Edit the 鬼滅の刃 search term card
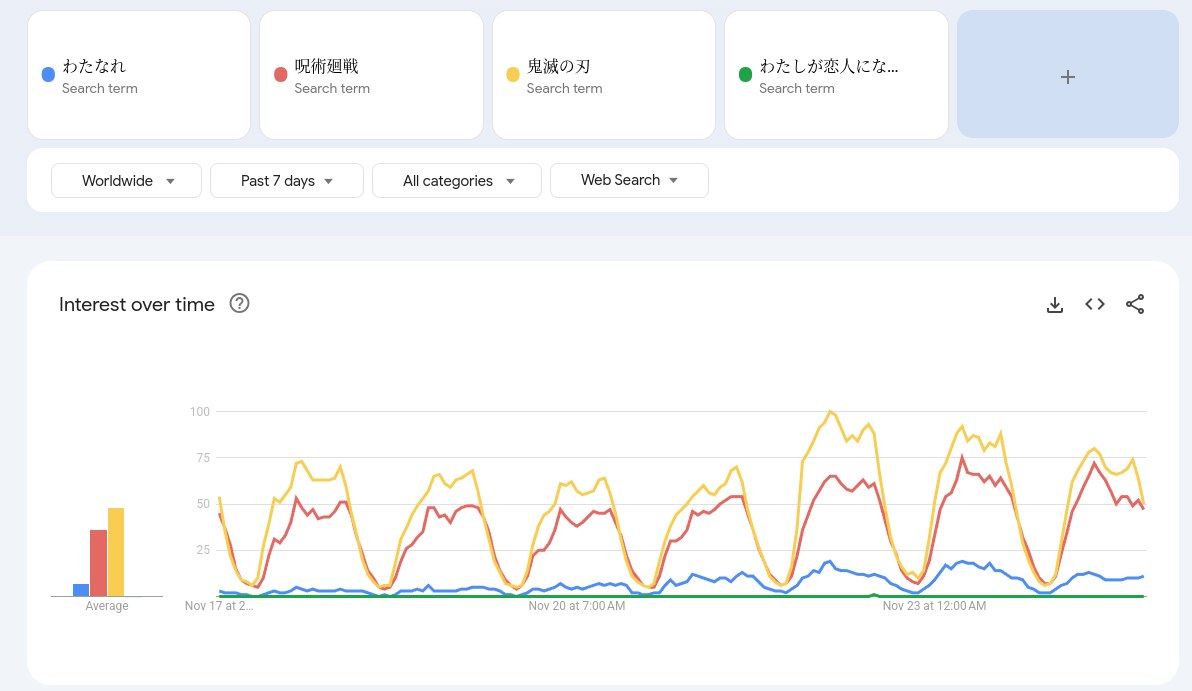The height and width of the screenshot is (691, 1192). coord(604,74)
